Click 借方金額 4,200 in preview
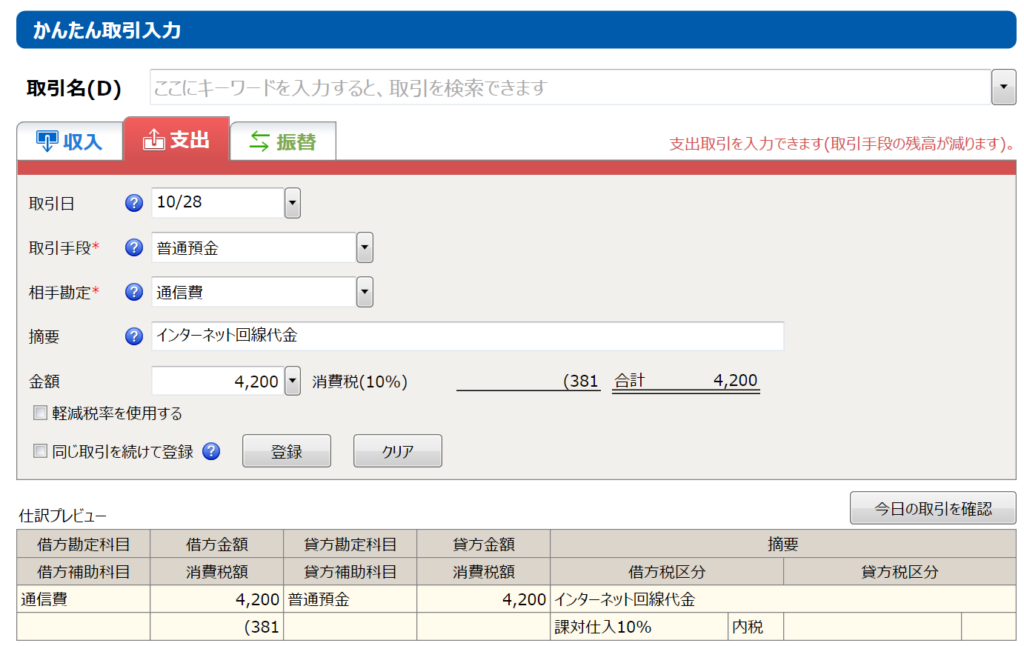Viewport: 1024px width, 646px height. click(217, 599)
